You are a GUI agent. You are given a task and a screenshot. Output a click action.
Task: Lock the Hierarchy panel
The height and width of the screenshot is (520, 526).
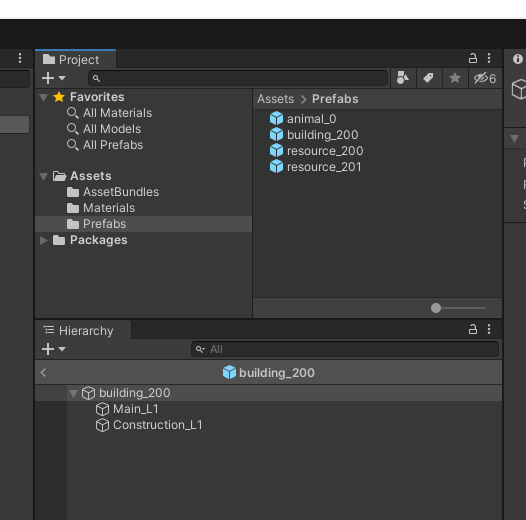(473, 329)
